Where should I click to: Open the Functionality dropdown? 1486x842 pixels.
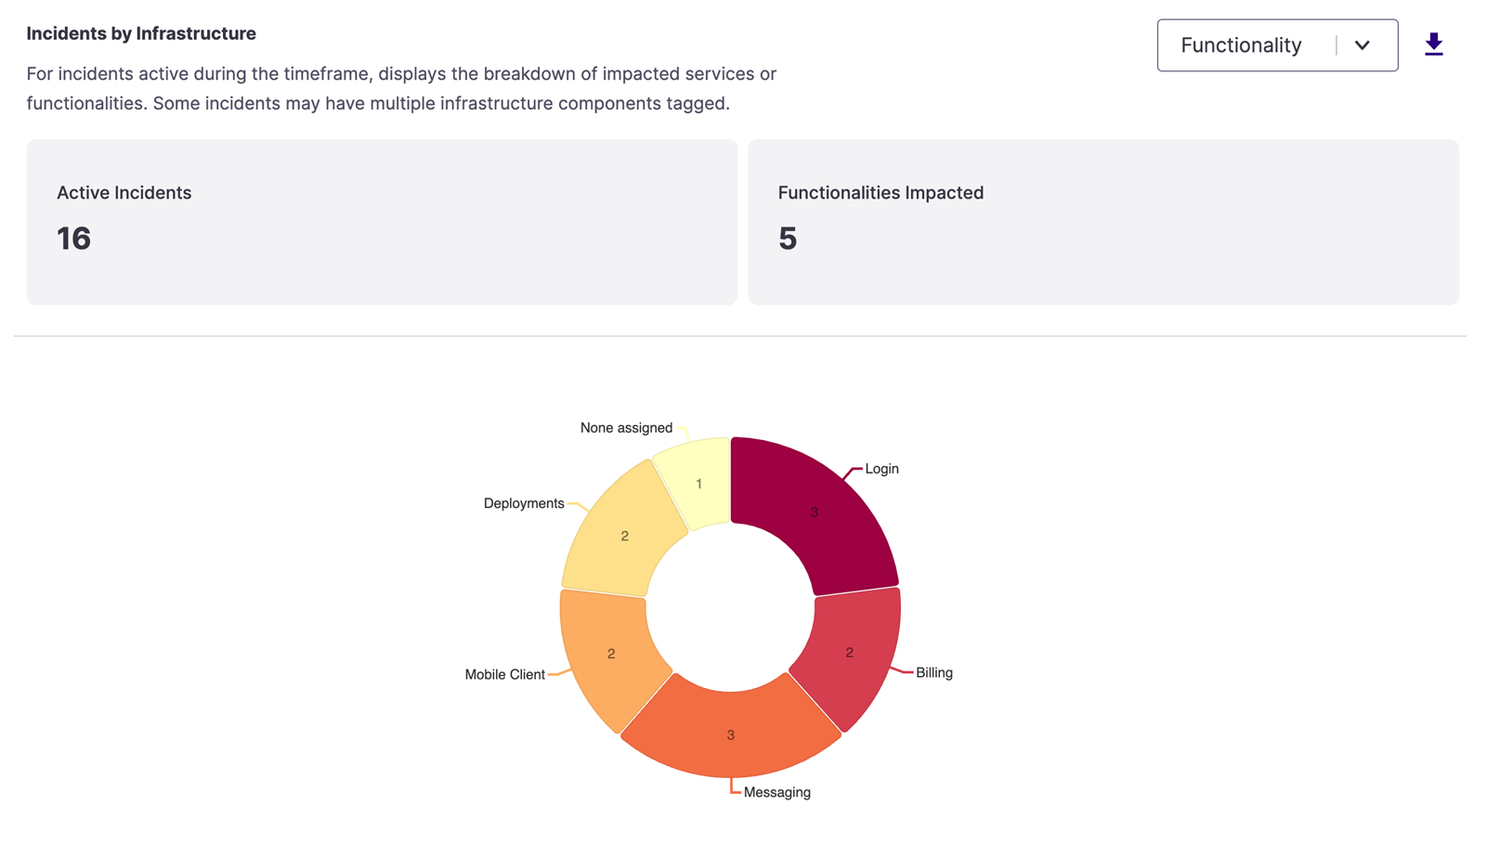1277,45
